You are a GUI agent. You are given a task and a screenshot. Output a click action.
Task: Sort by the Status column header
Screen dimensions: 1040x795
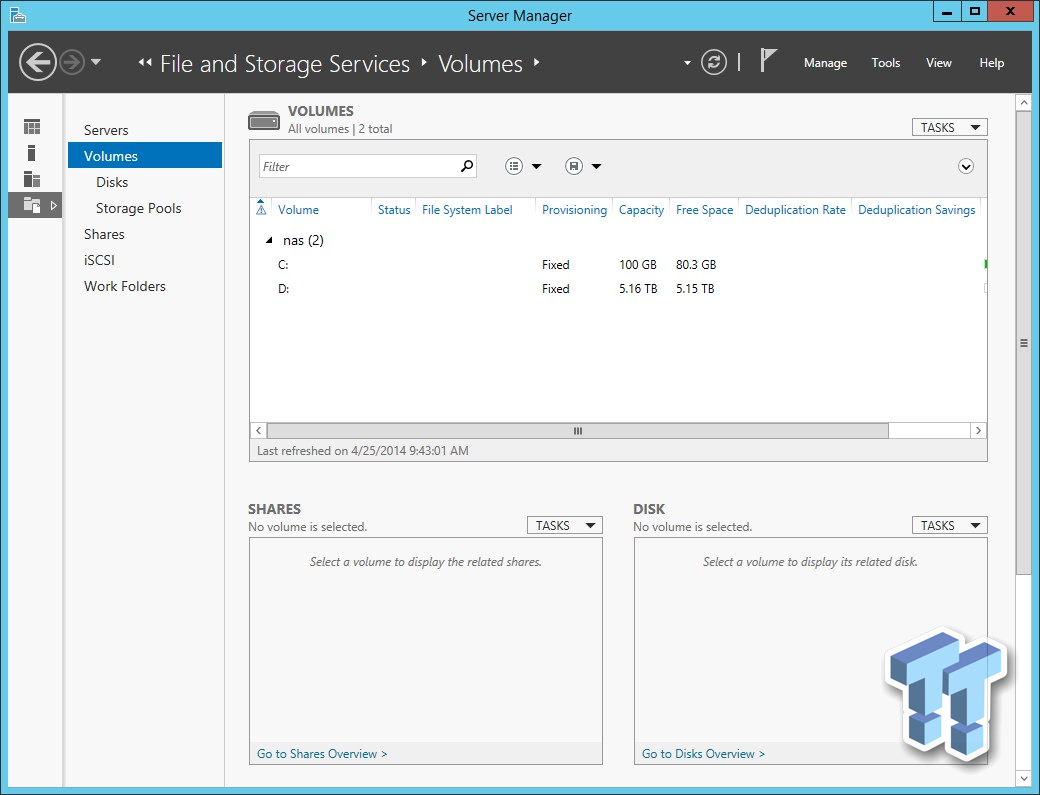(394, 210)
